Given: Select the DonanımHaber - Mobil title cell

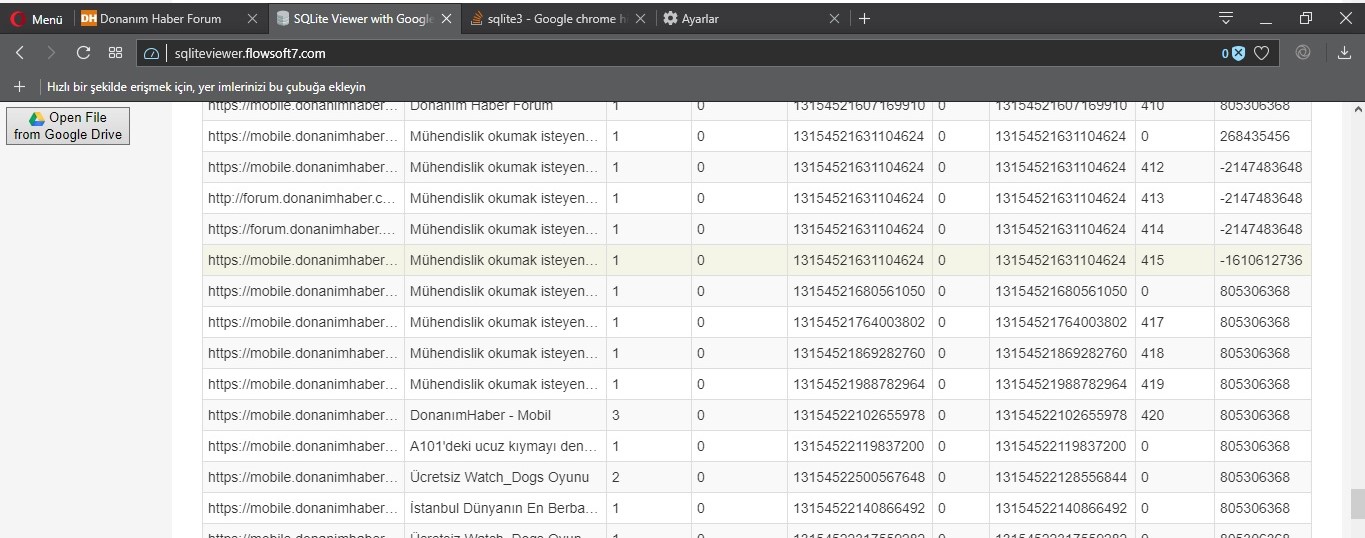Looking at the screenshot, I should tap(505, 415).
